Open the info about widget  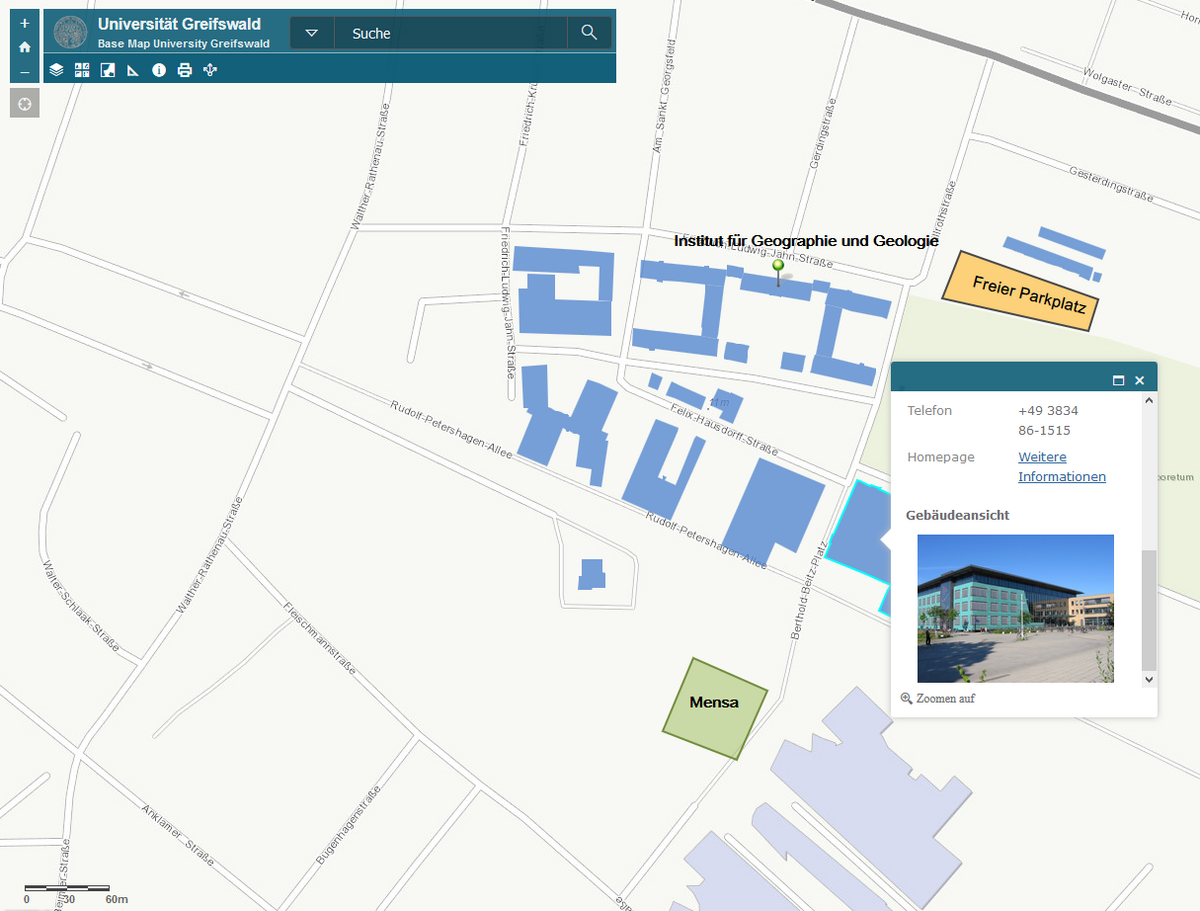click(x=158, y=70)
